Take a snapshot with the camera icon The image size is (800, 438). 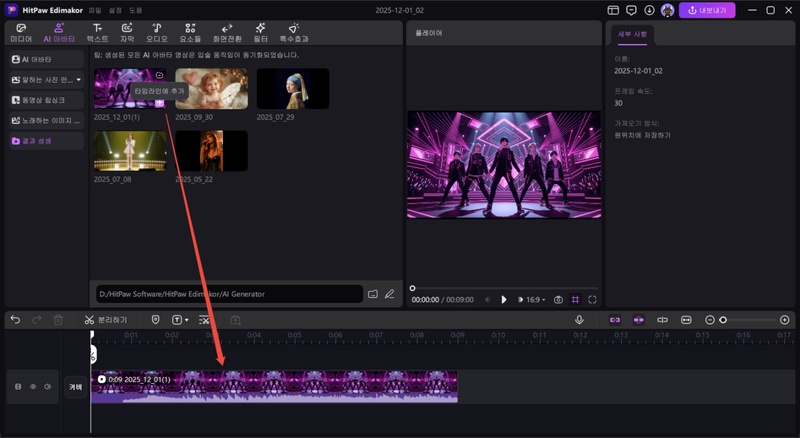pyautogui.click(x=558, y=299)
